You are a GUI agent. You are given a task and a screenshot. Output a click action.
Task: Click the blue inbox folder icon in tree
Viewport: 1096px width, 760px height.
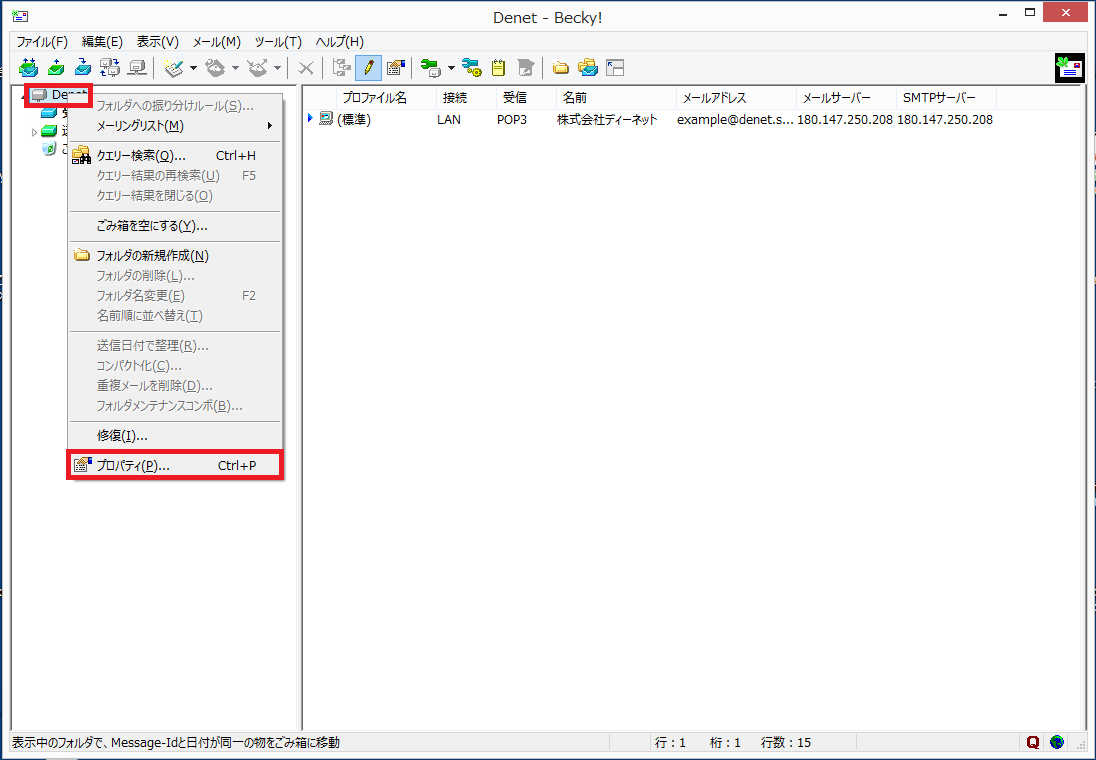click(49, 113)
